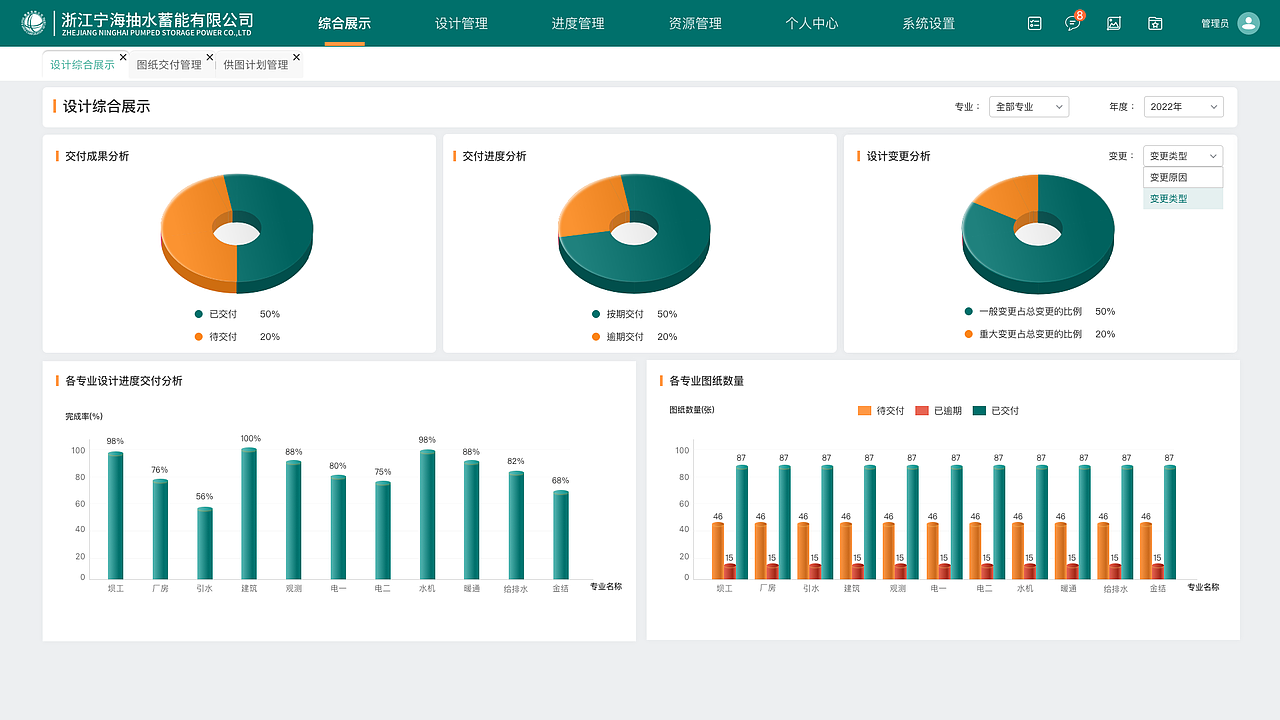
Task: Click the 管理员 avatar icon
Action: point(1247,22)
